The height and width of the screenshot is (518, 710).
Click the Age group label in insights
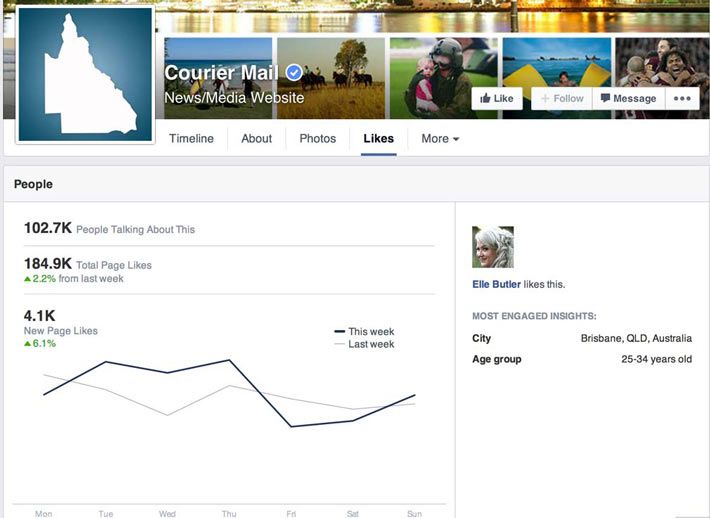pyautogui.click(x=497, y=359)
